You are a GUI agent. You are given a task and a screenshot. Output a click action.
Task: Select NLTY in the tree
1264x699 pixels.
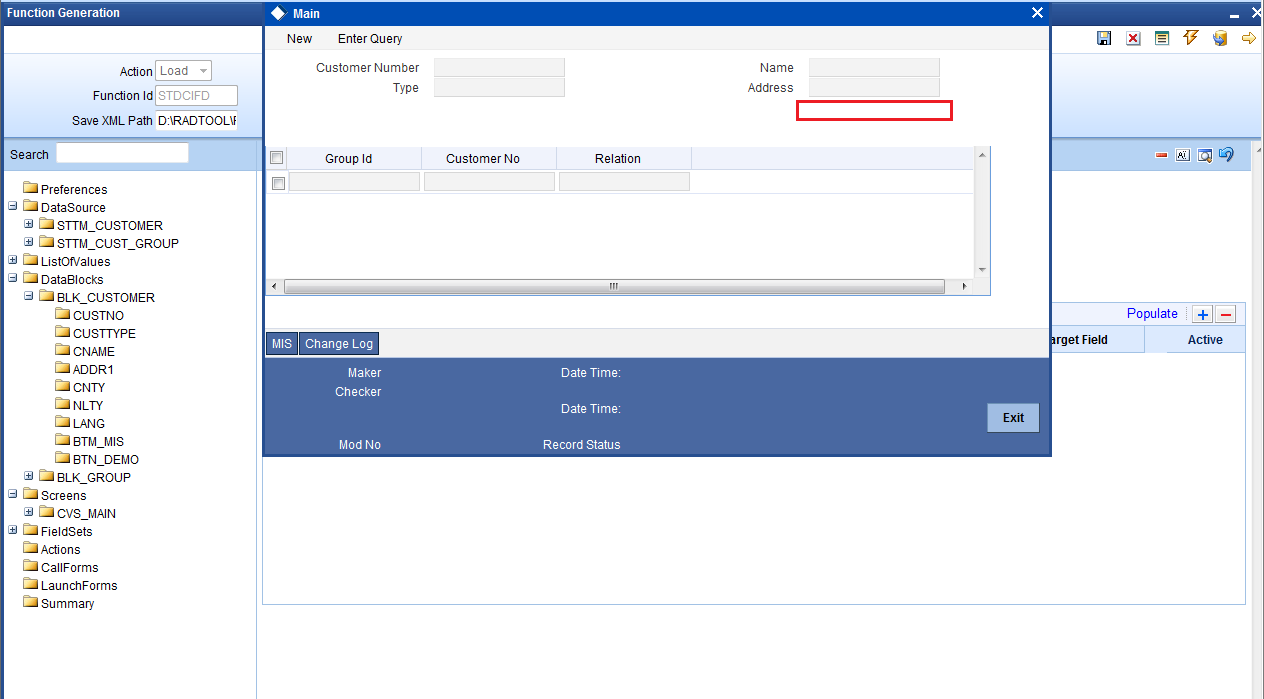88,406
